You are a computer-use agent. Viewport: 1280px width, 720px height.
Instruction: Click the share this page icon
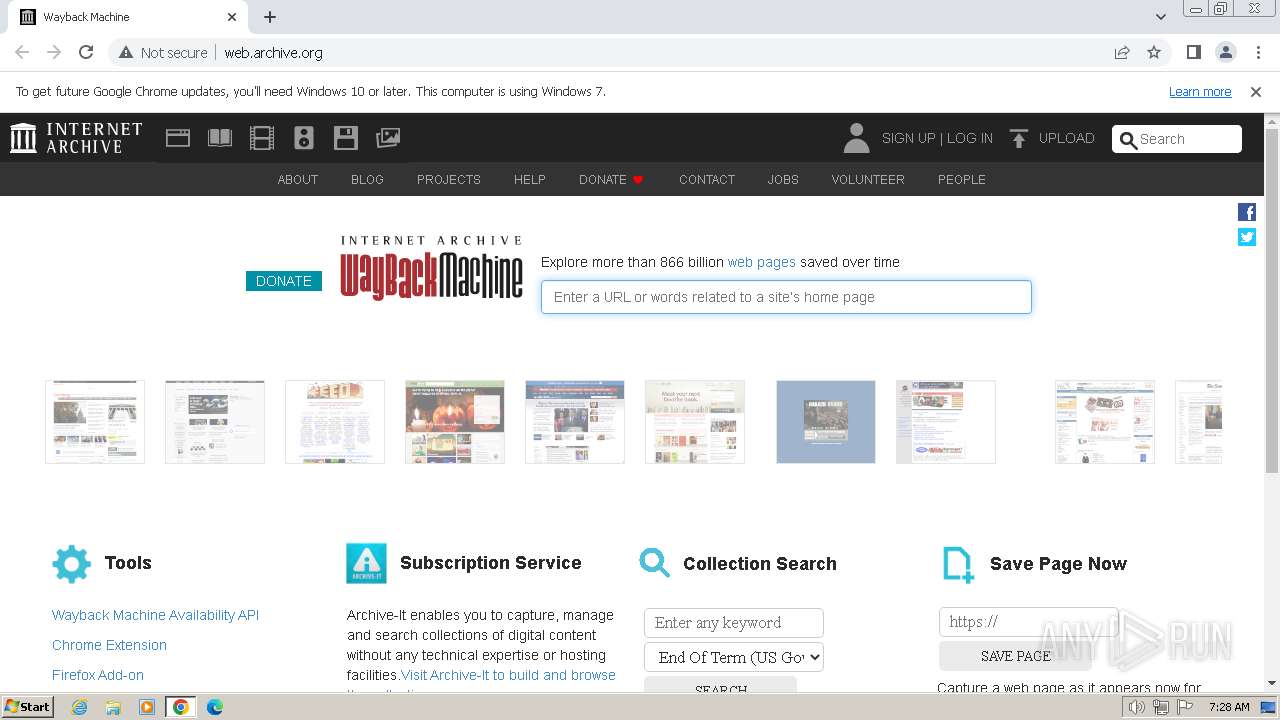1122,52
